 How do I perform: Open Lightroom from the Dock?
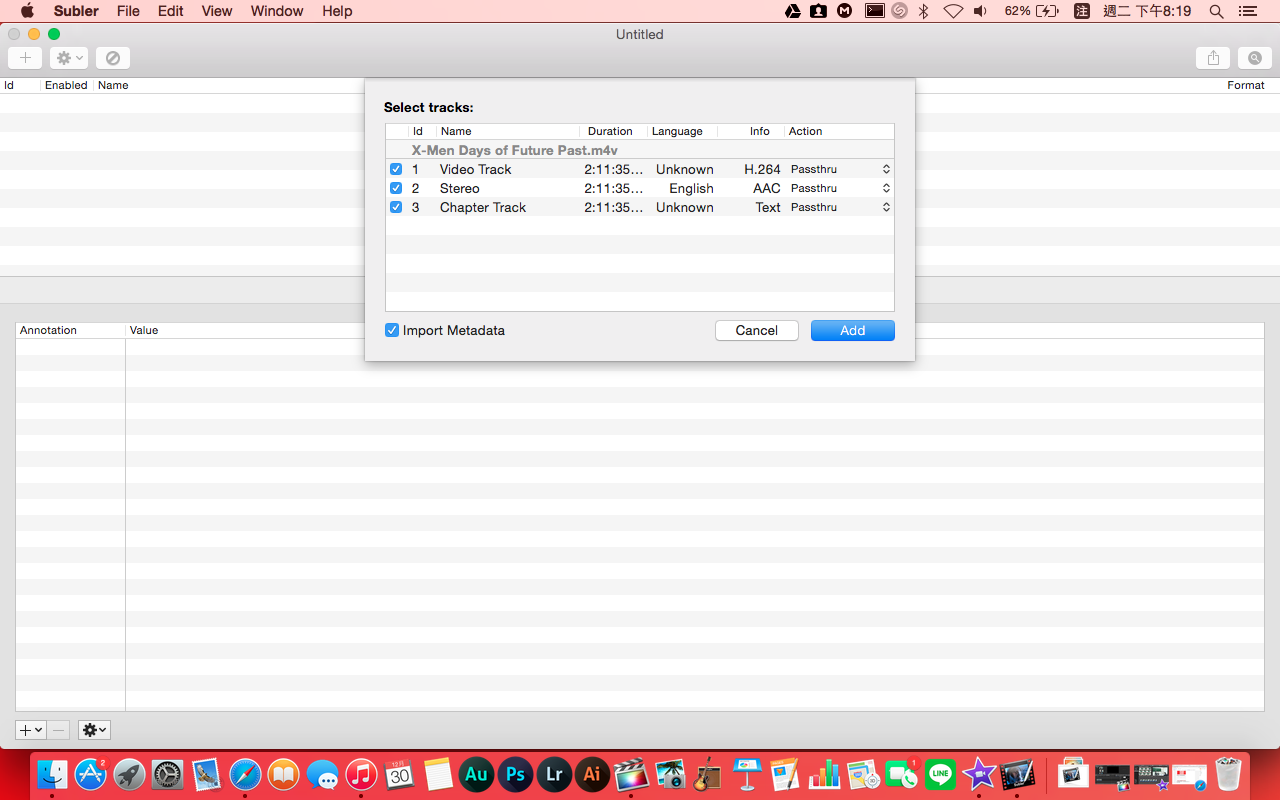554,774
